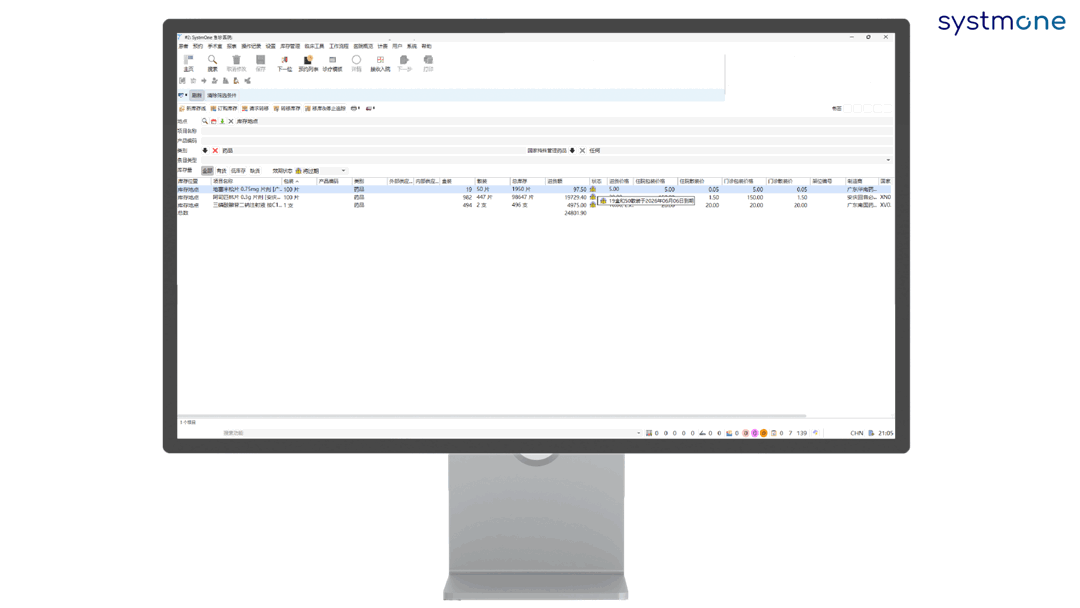This screenshot has height=608, width=1080.
Task: Click the 主页 home toolbar icon
Action: tap(188, 62)
